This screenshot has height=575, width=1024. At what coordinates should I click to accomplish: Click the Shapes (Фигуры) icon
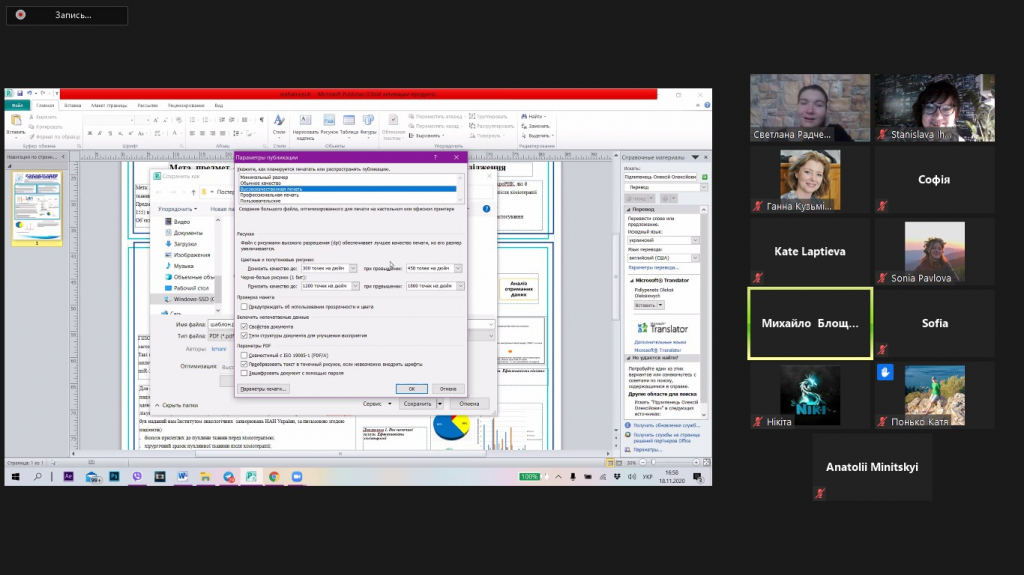(x=368, y=120)
